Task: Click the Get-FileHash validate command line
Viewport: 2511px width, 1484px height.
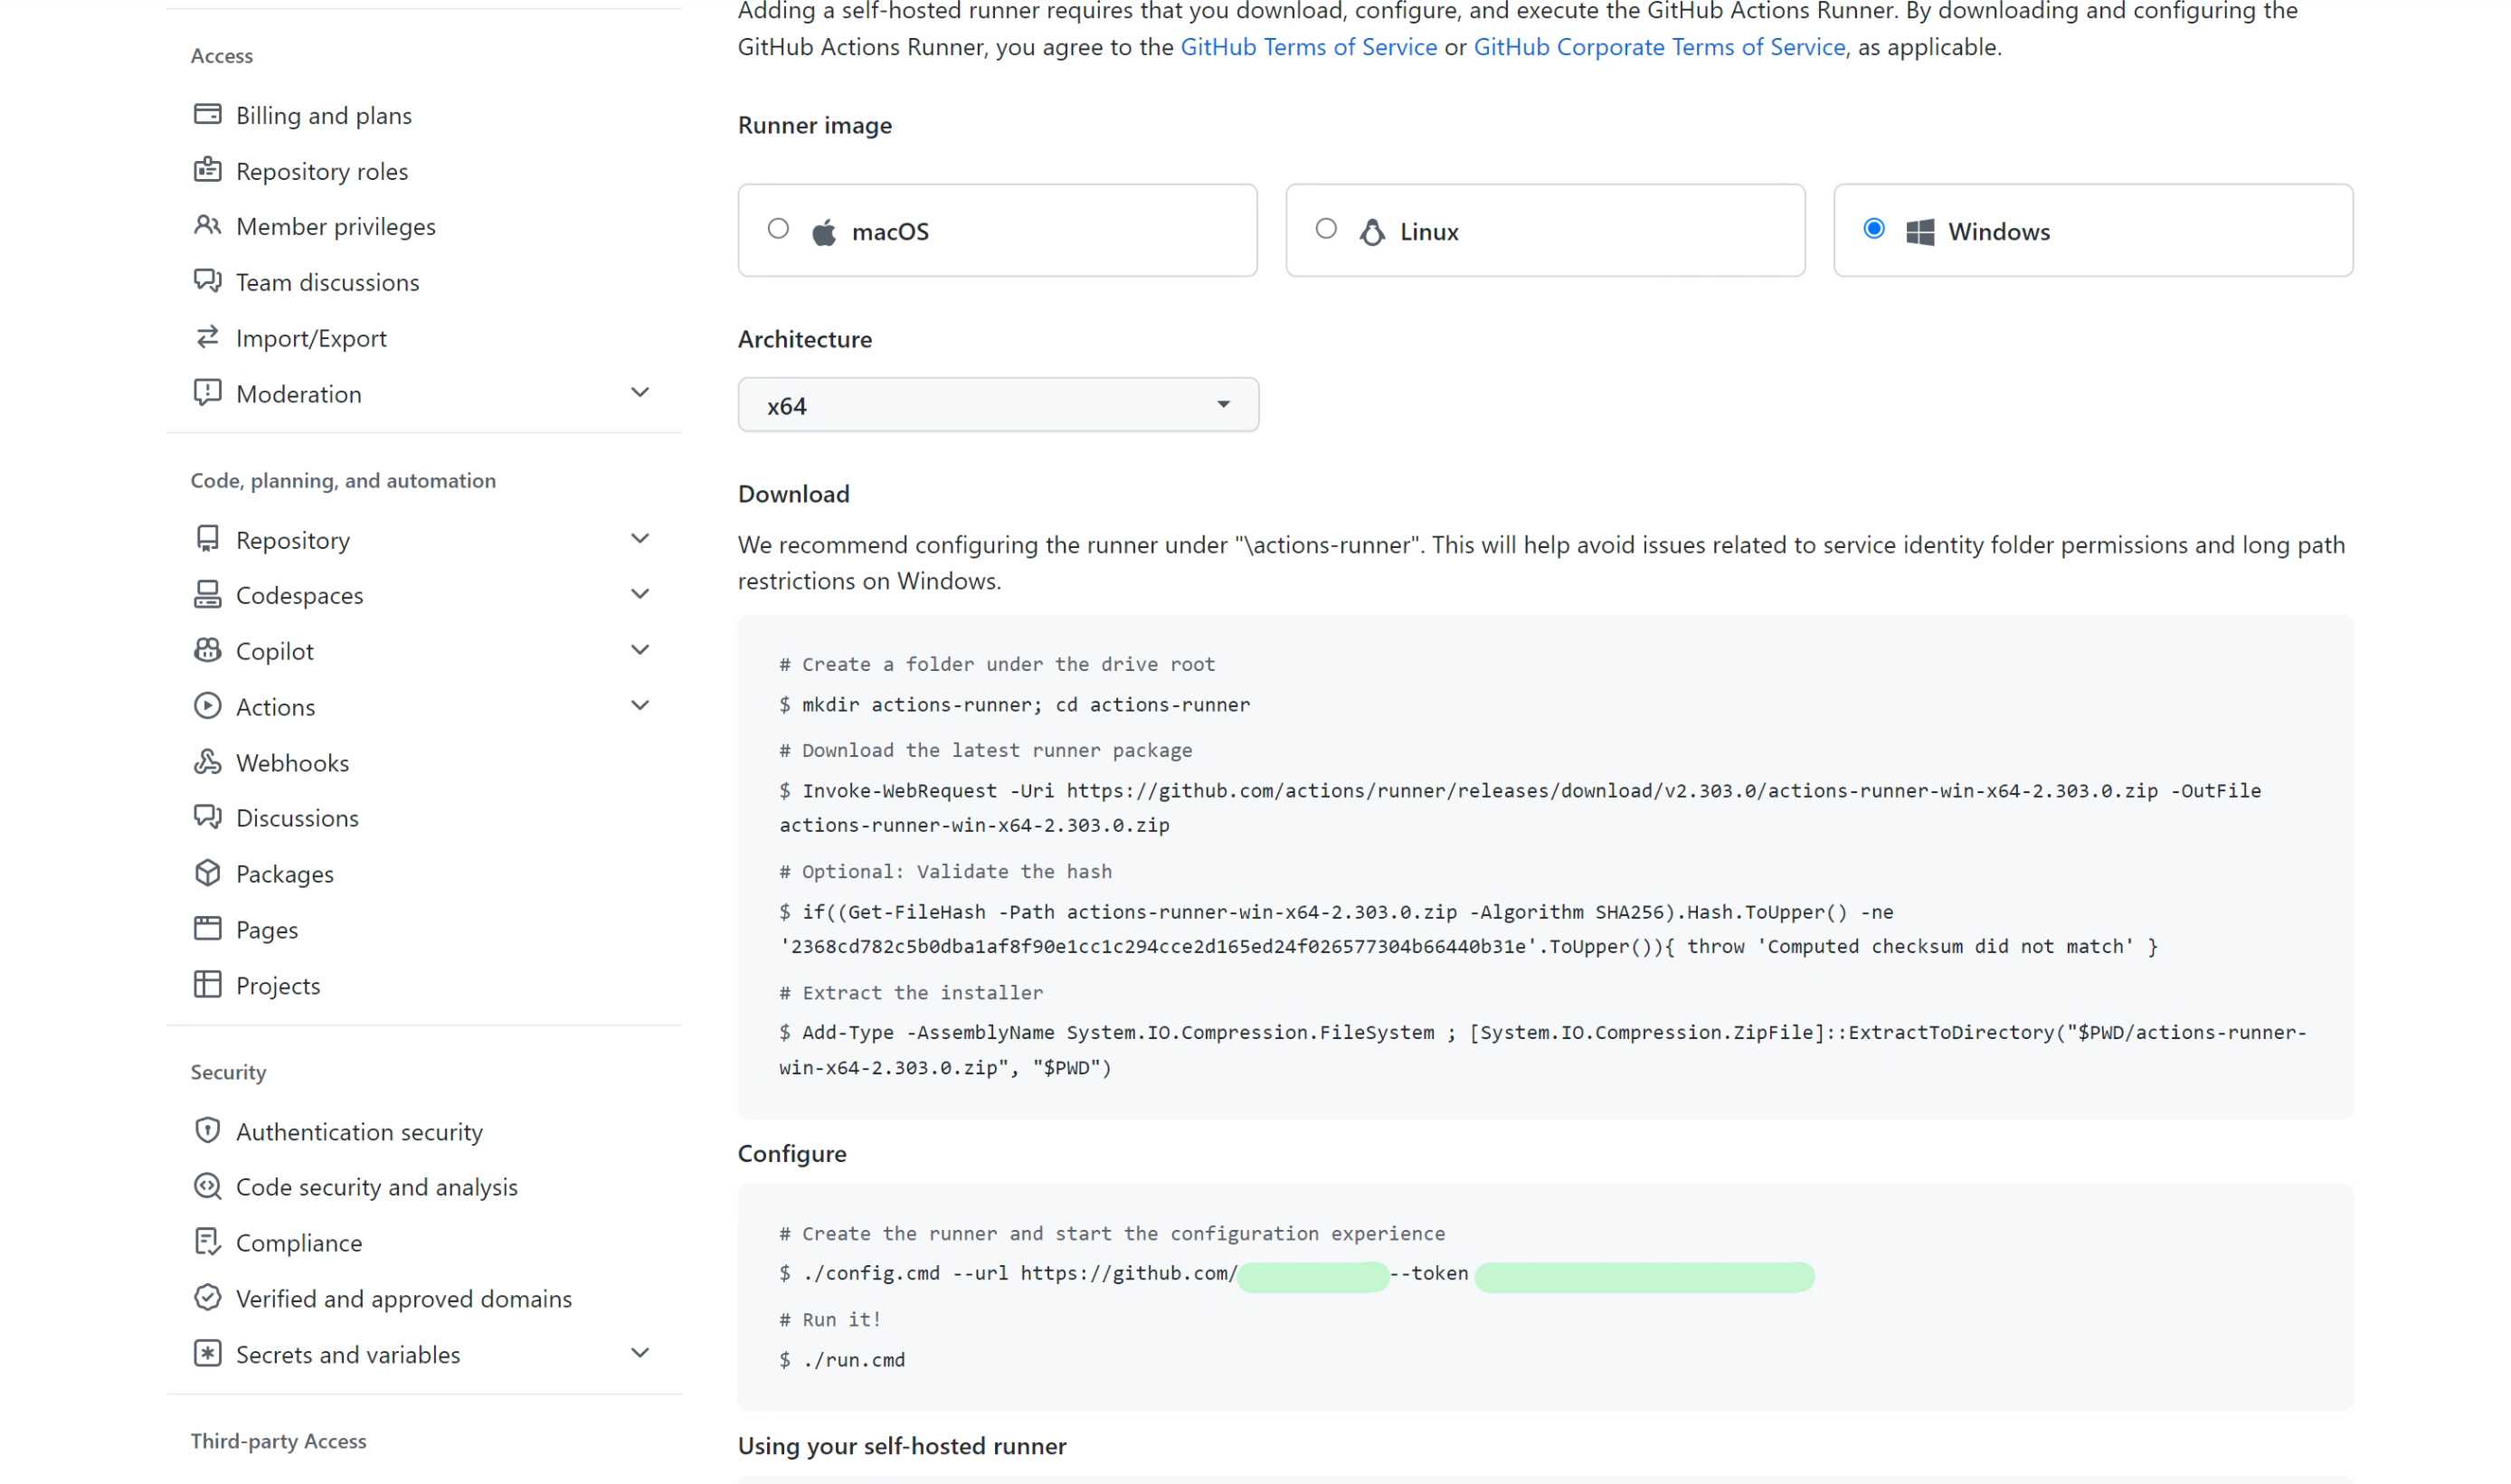Action: (1468, 929)
